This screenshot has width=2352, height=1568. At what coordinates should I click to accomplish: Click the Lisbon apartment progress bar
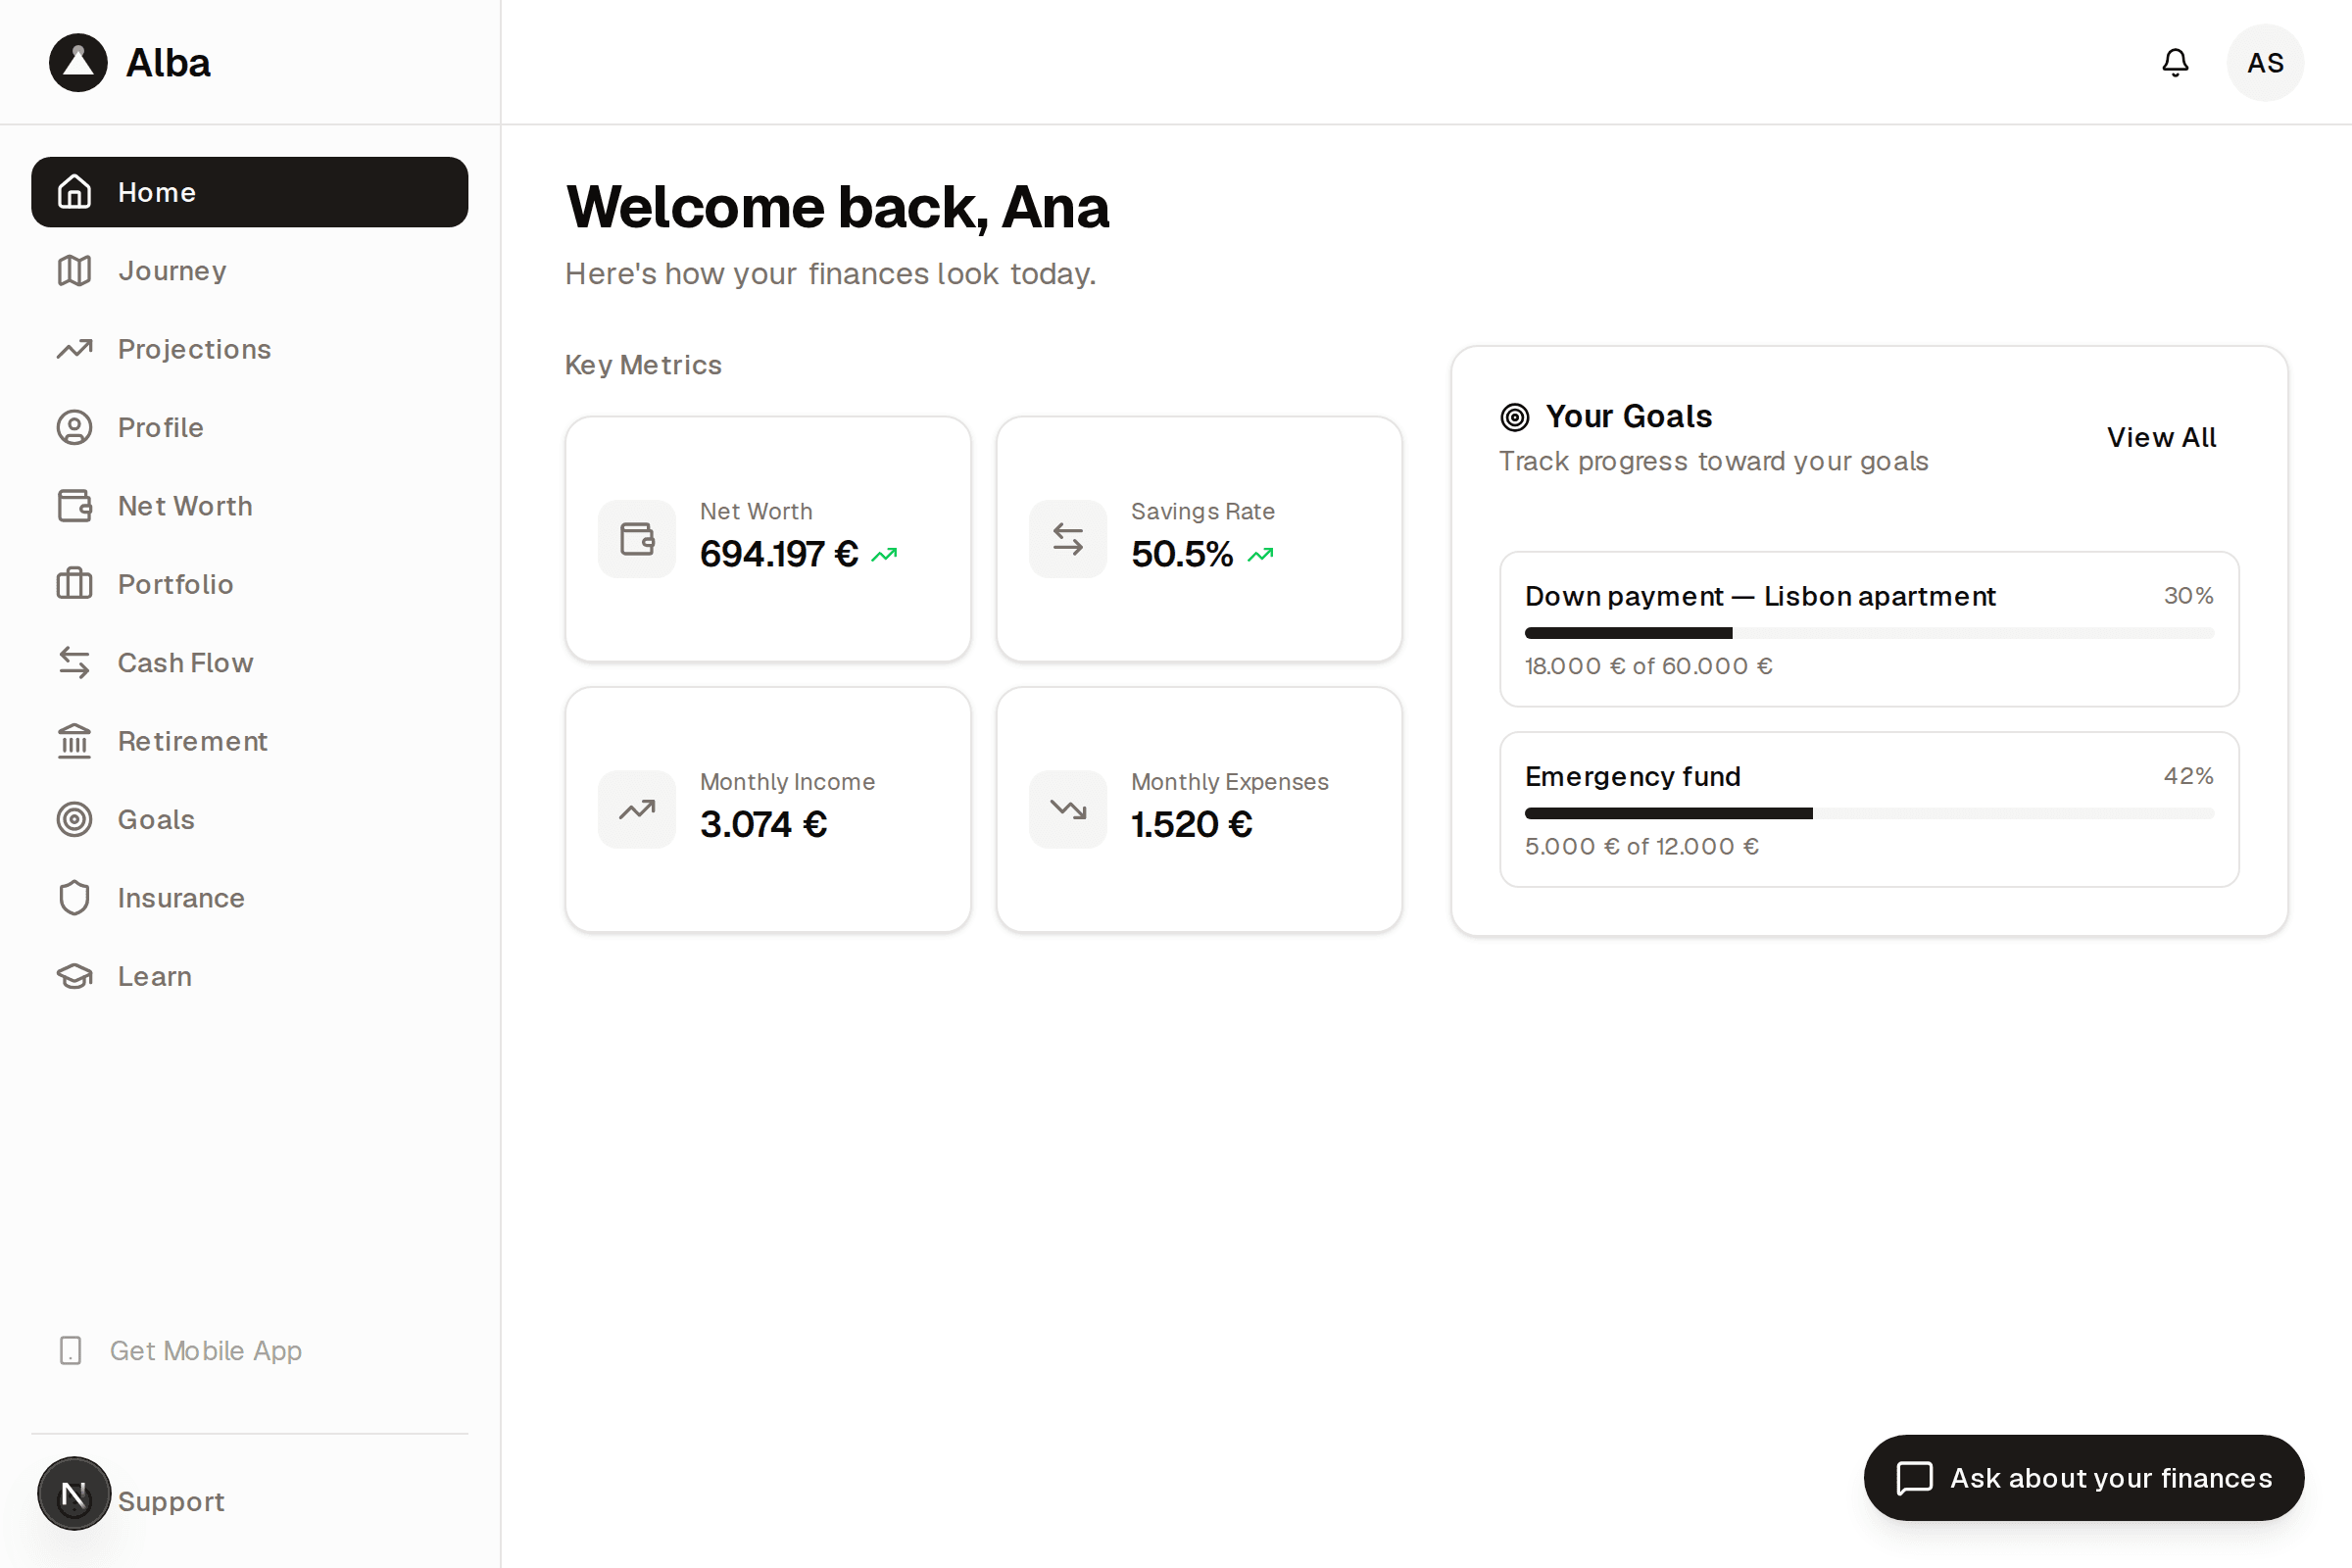[1868, 633]
